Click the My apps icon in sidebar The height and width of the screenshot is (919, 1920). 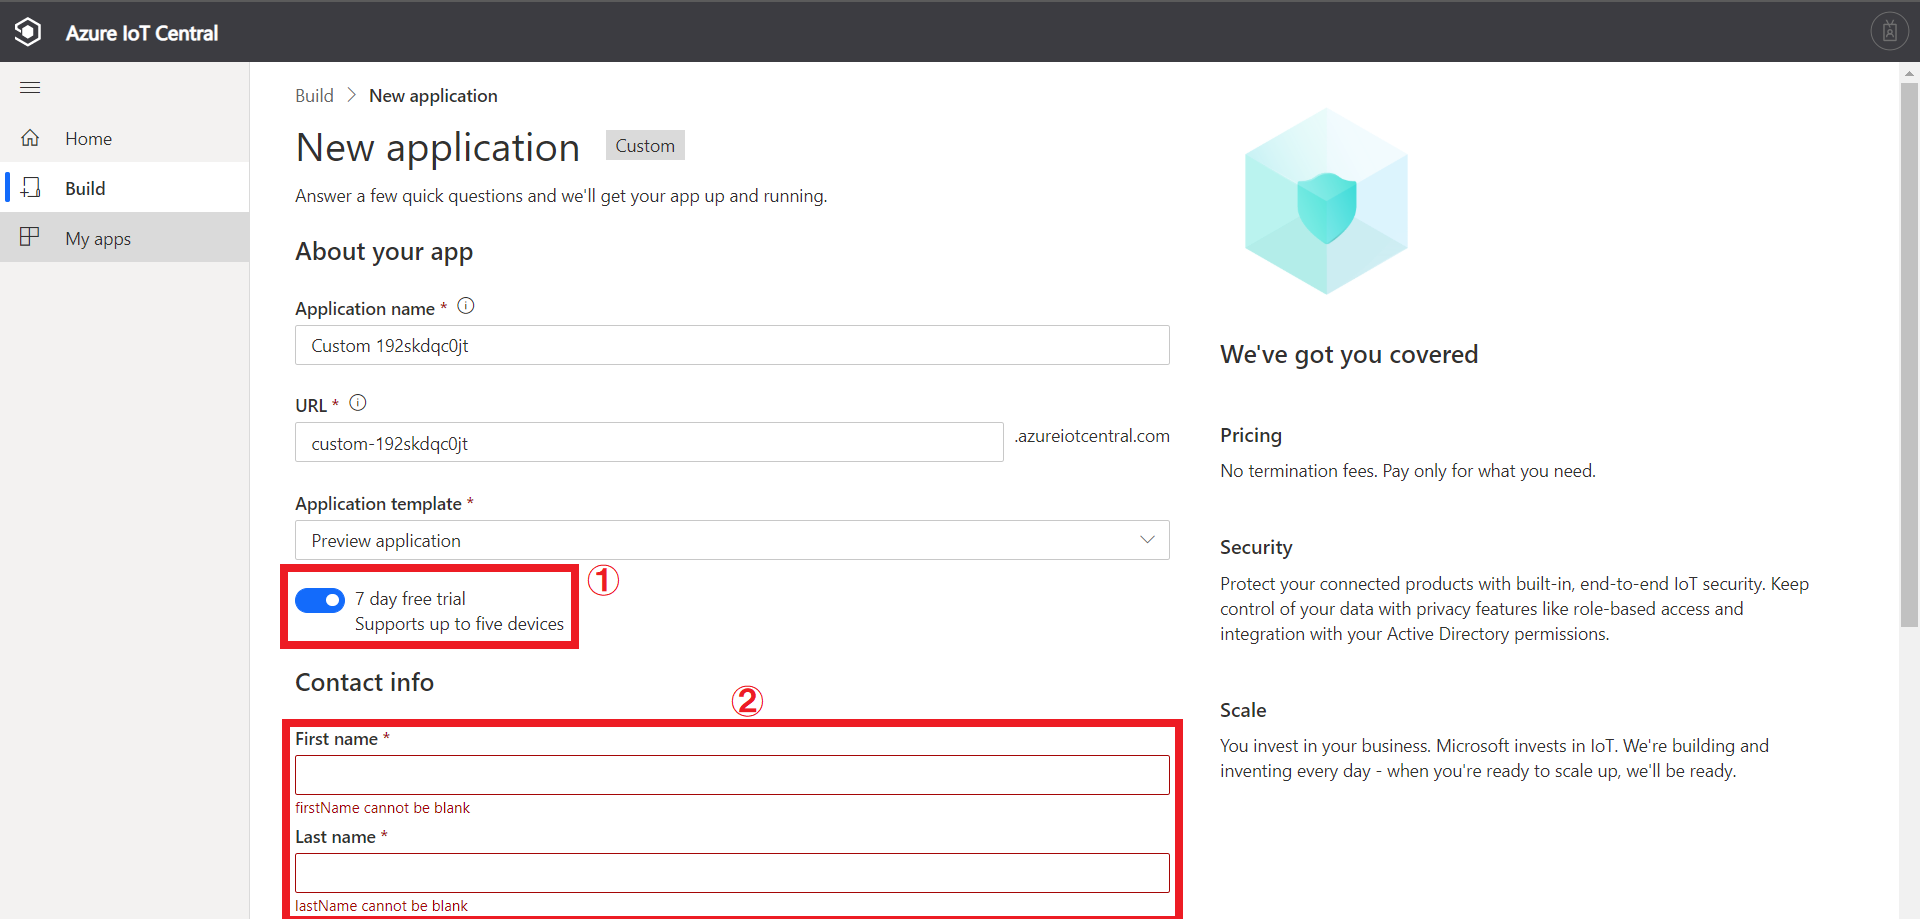(30, 237)
